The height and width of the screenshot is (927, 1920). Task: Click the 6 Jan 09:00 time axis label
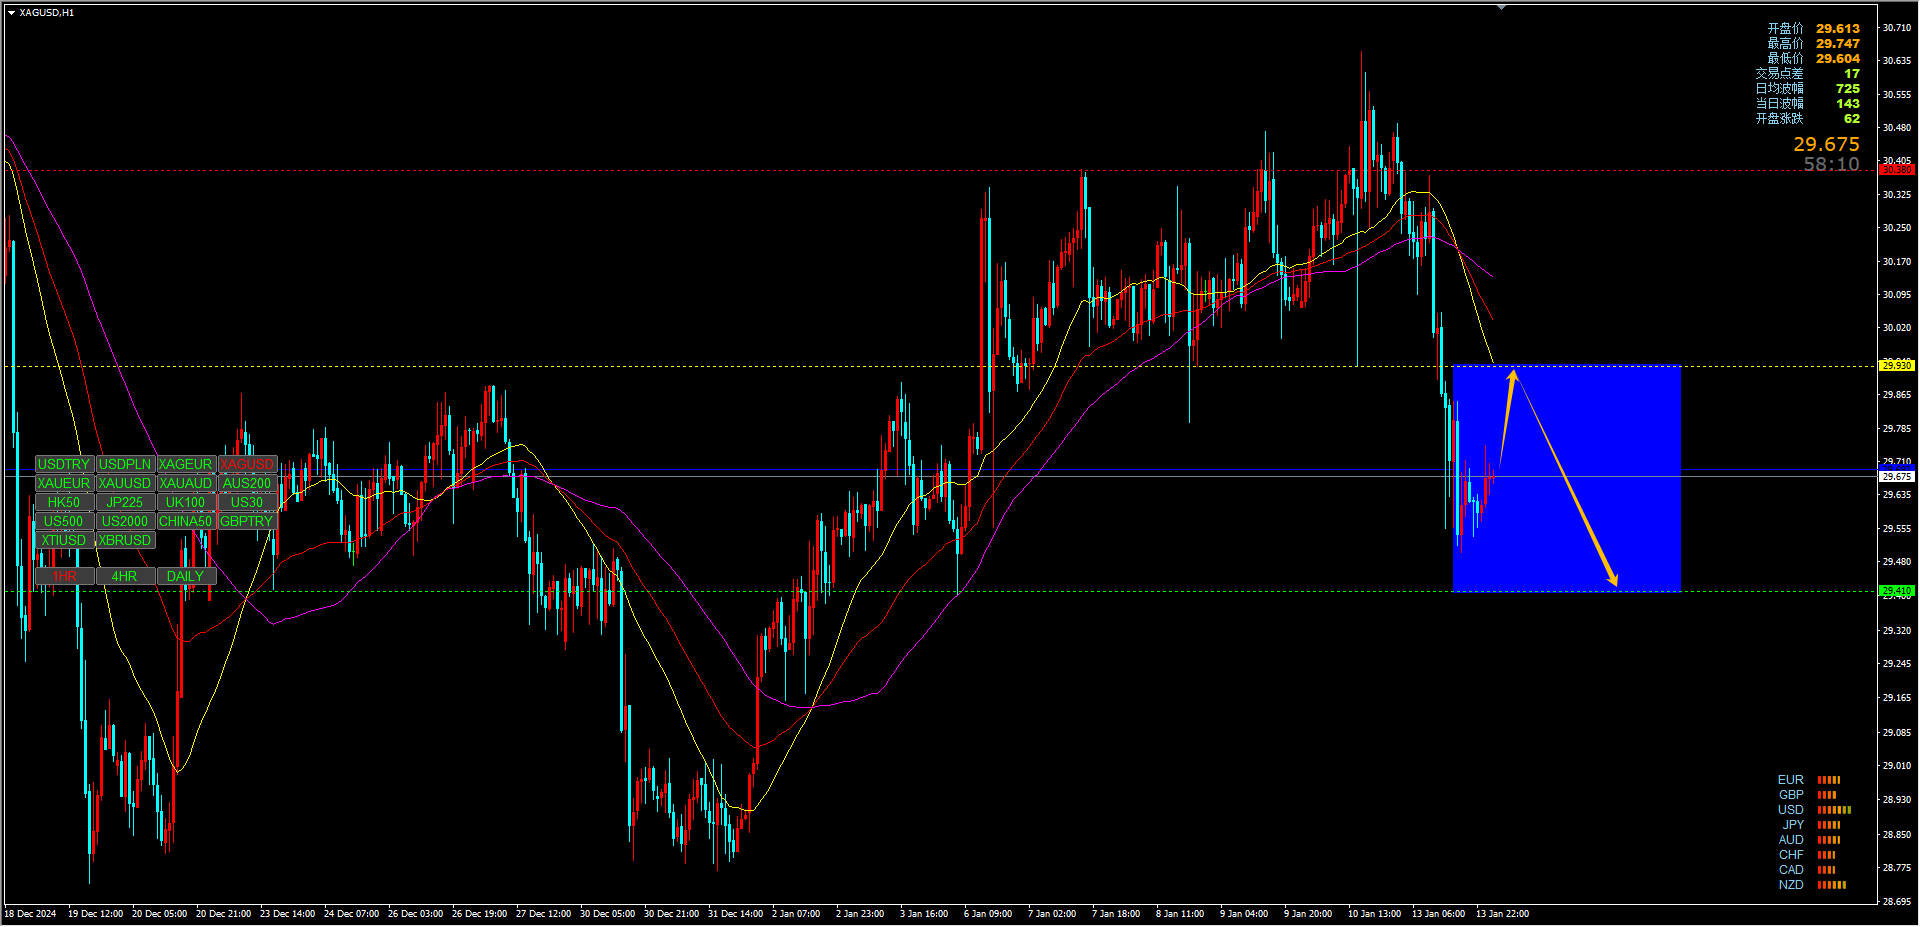click(988, 914)
